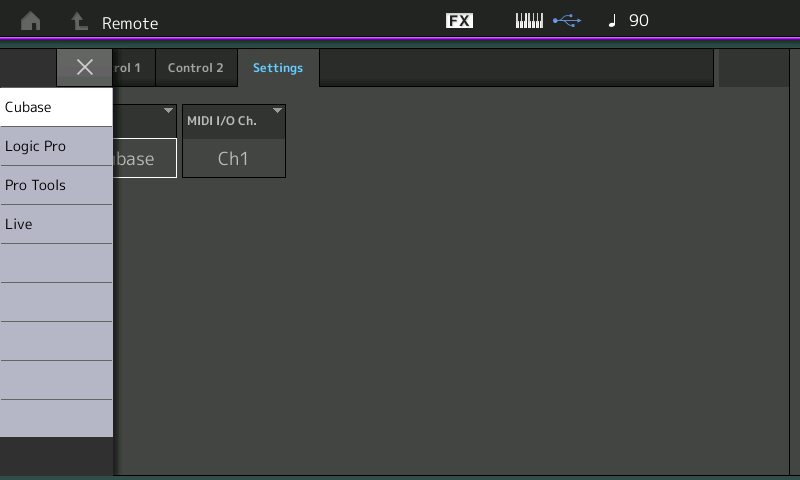The height and width of the screenshot is (480, 800).
Task: Open the Settings tab
Action: pos(278,68)
